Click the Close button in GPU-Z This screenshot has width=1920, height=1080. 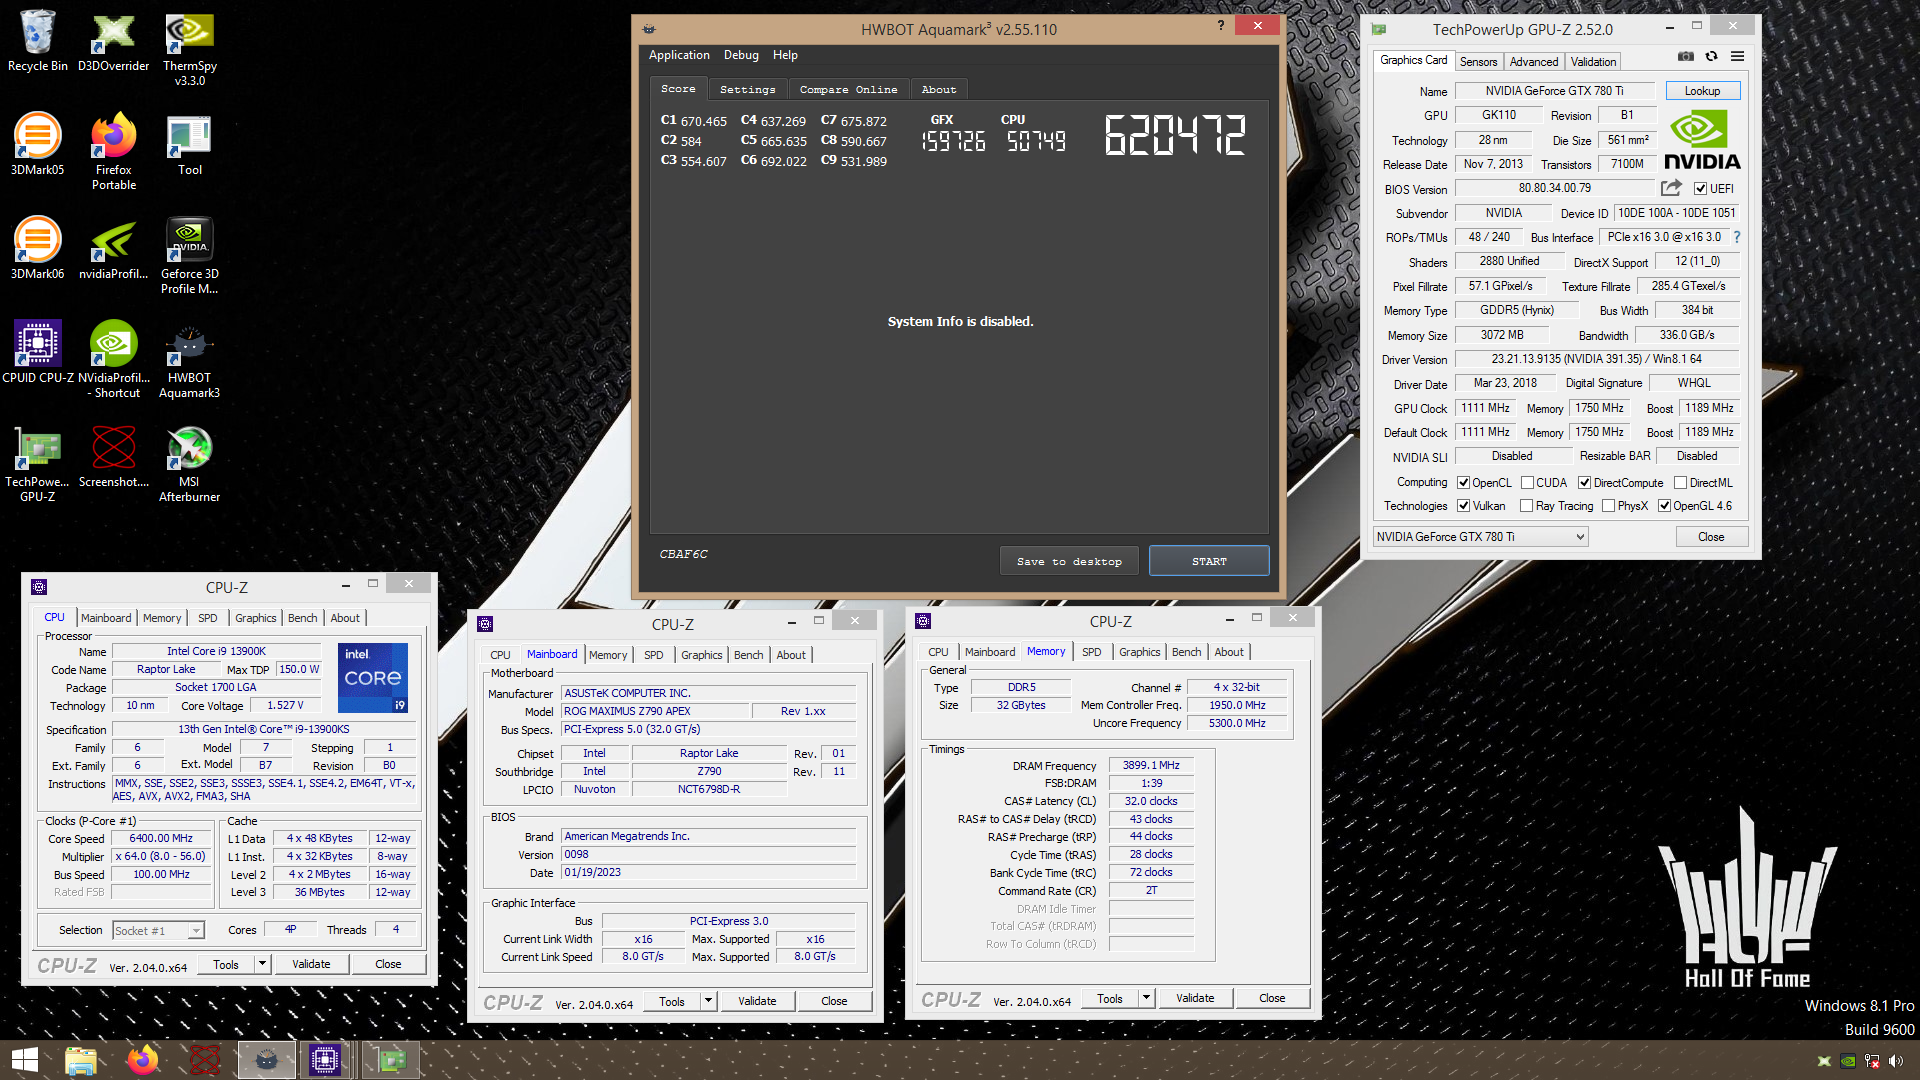point(1711,537)
